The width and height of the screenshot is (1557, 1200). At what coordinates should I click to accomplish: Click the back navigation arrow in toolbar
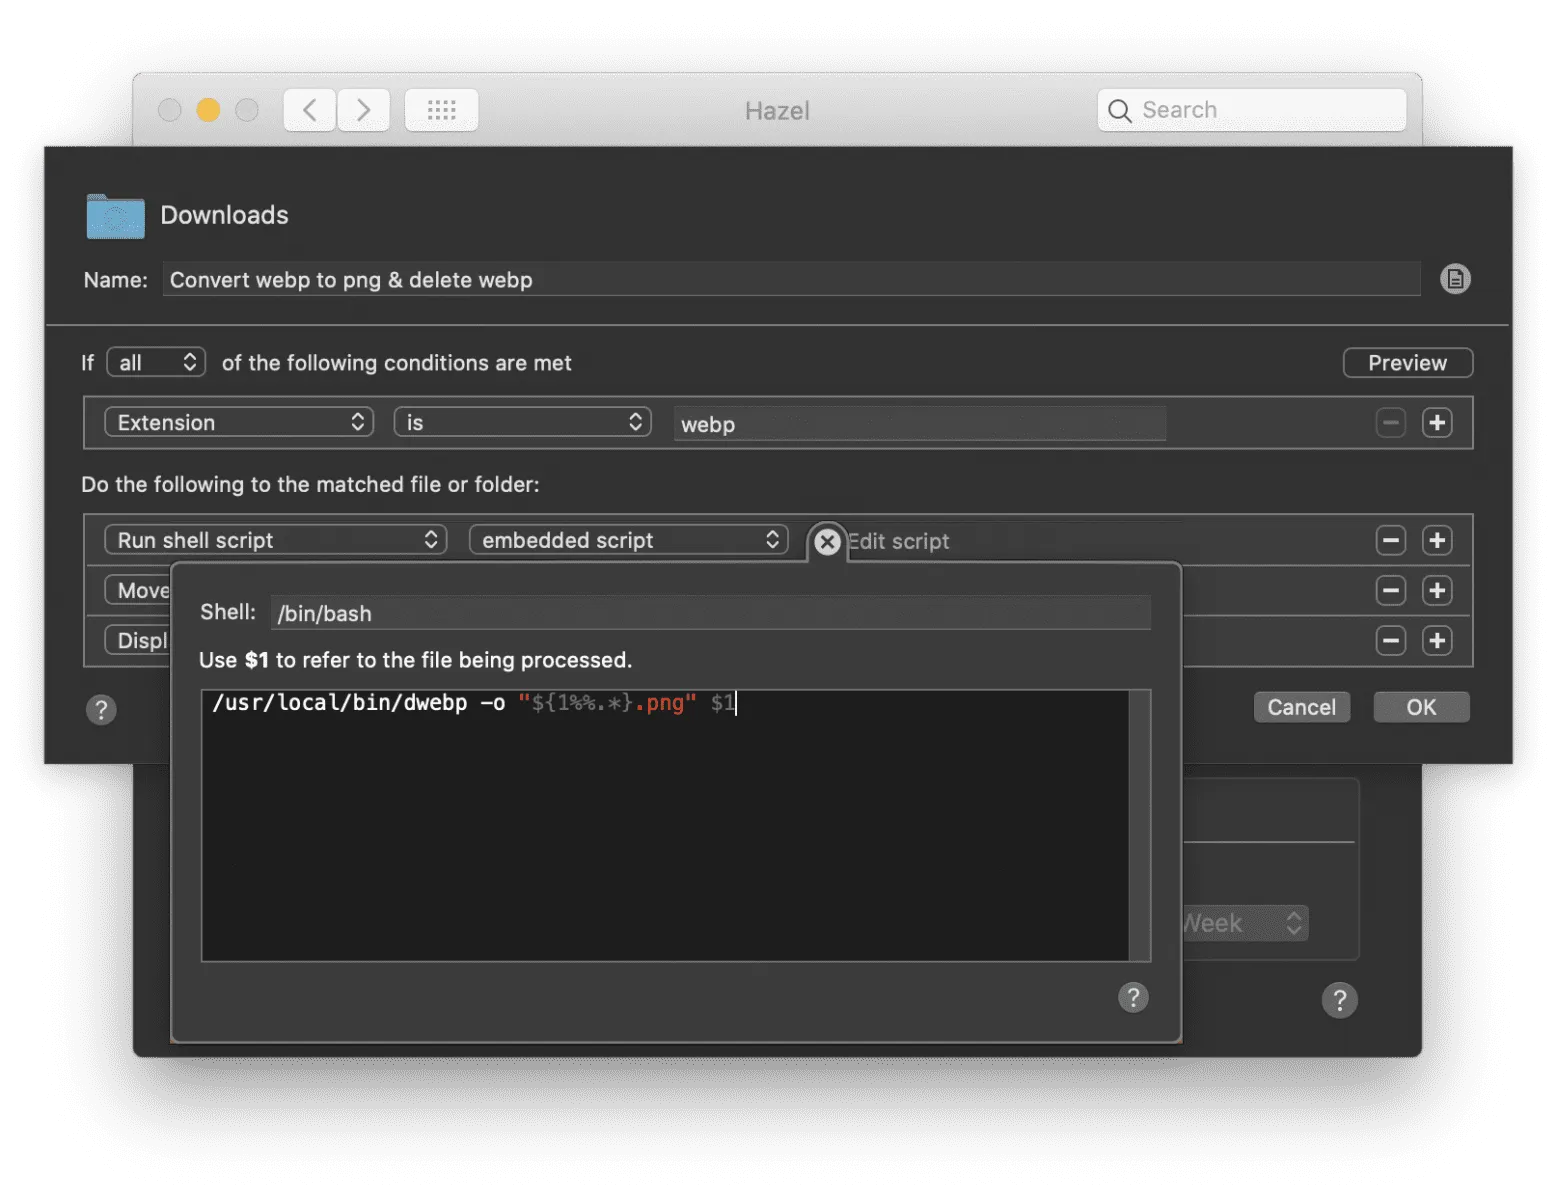[x=309, y=110]
